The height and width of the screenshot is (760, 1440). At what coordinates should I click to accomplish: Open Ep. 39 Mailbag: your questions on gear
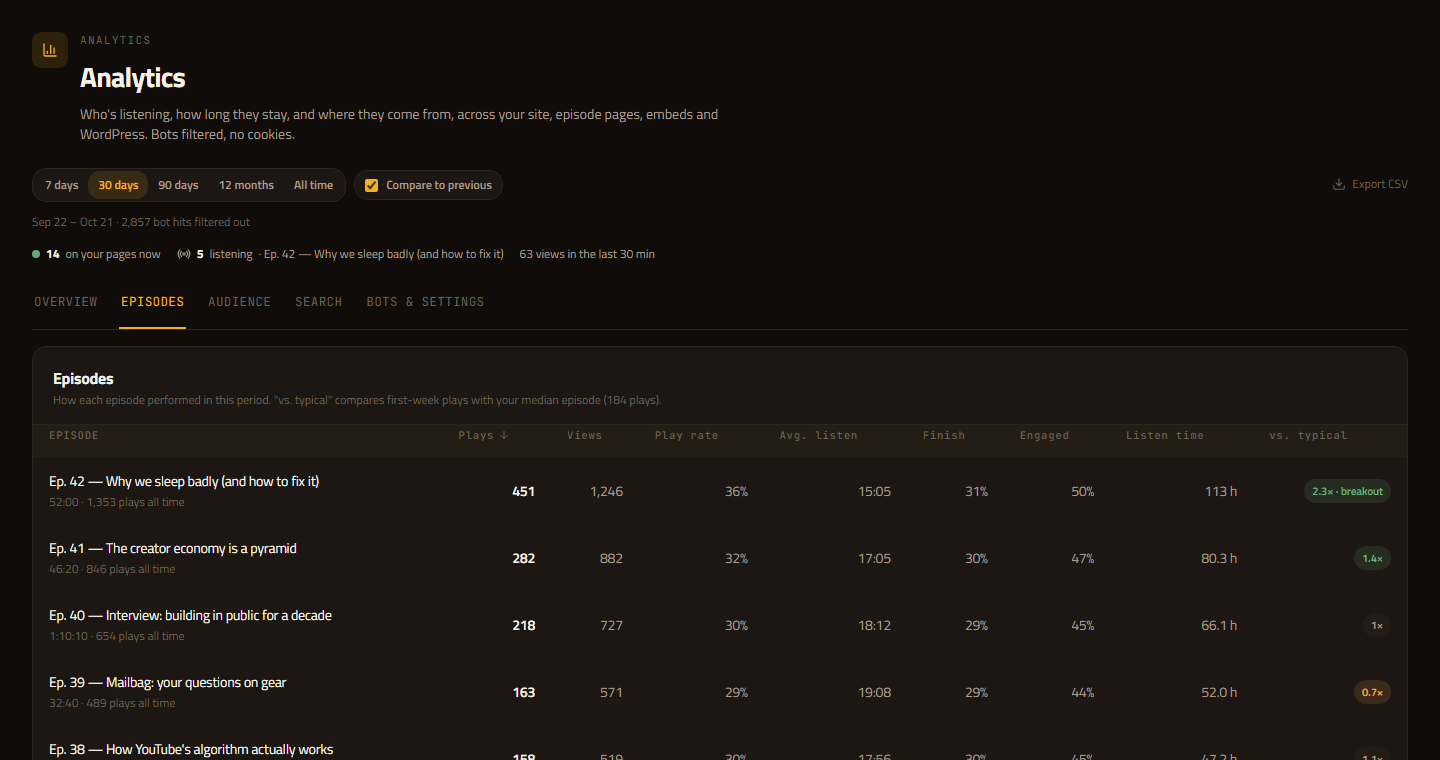[x=168, y=682]
